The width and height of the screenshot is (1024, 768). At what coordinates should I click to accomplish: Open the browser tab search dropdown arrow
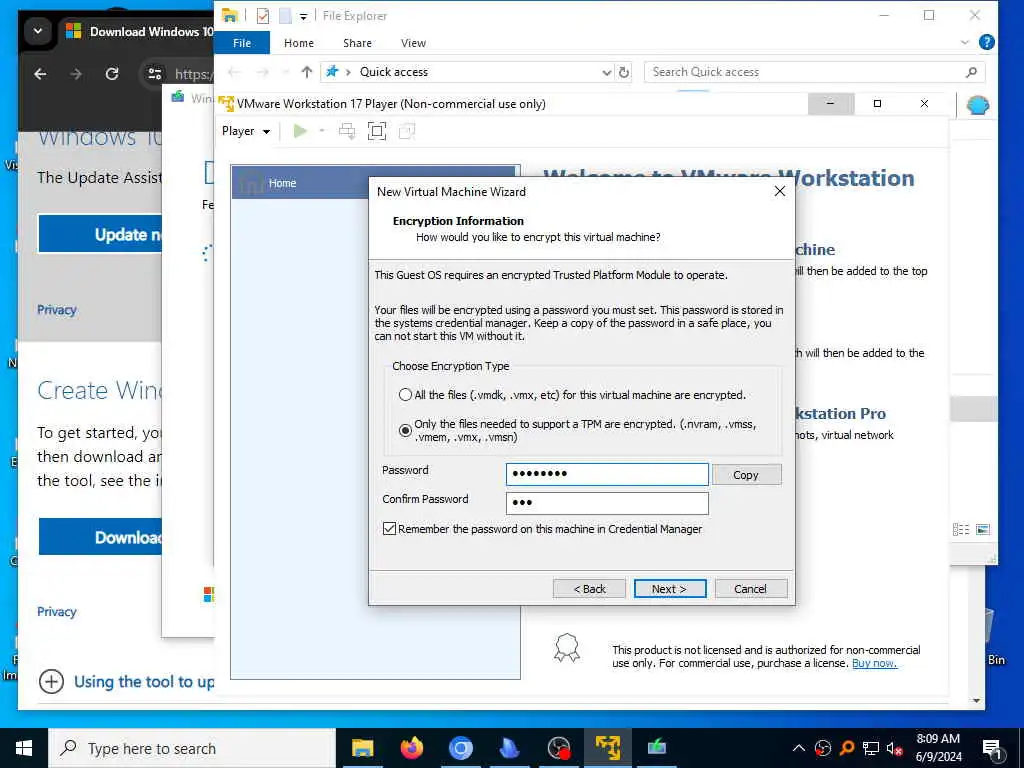pos(38,31)
